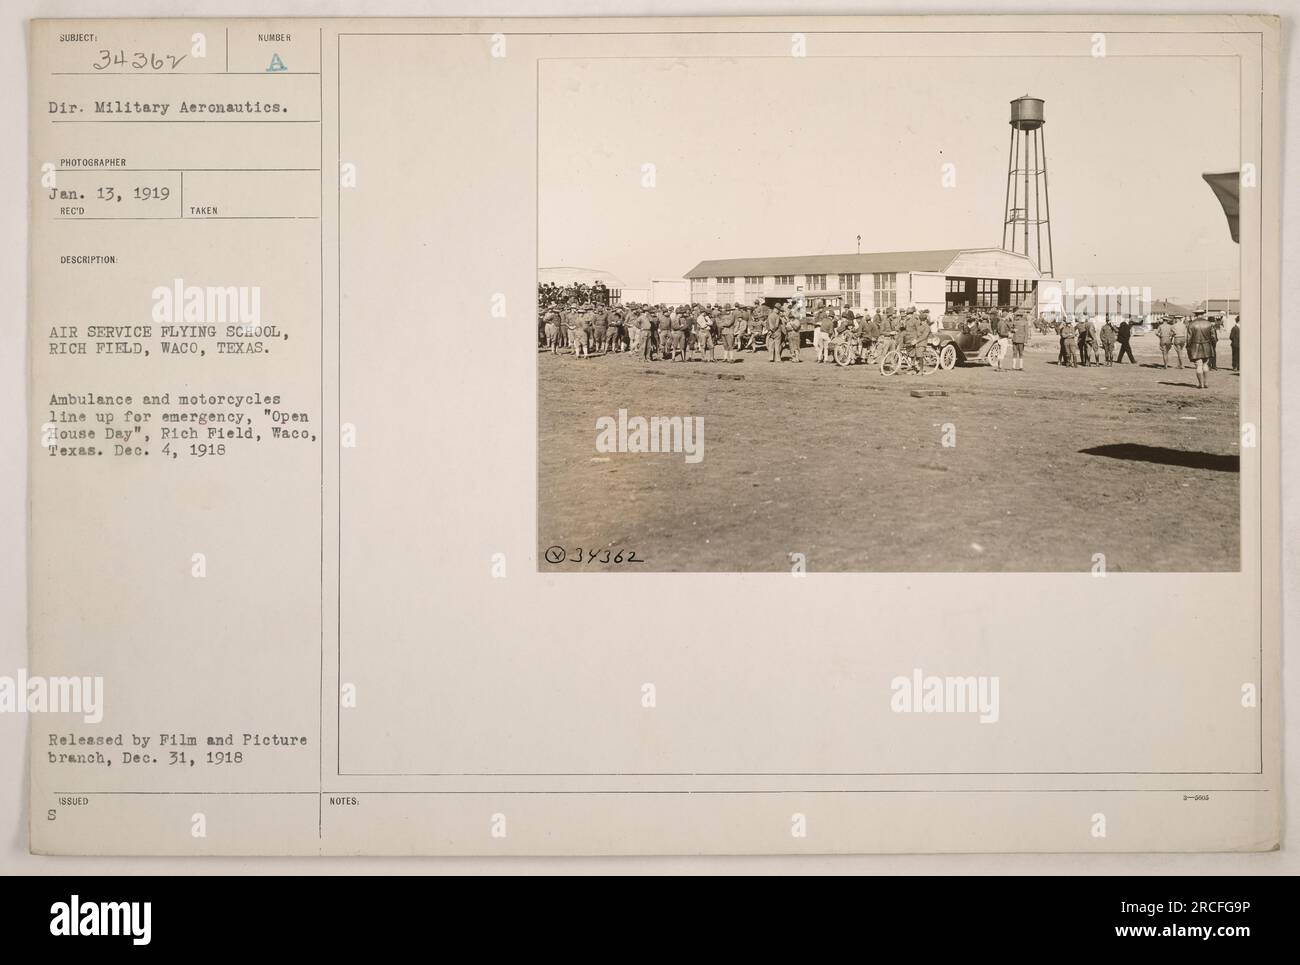Click the 'Dir. Military Aeronautics.' line
The width and height of the screenshot is (1300, 965).
tap(168, 108)
